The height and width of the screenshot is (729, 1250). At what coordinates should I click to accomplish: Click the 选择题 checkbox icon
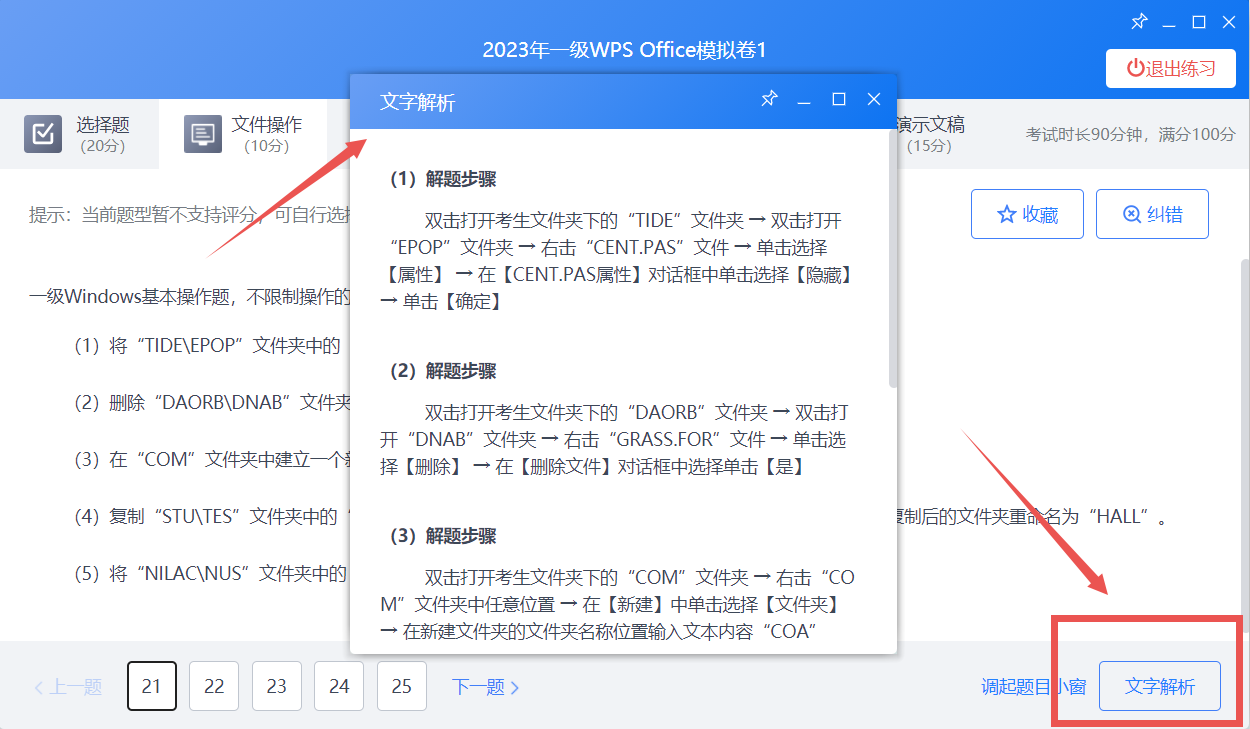pos(43,134)
